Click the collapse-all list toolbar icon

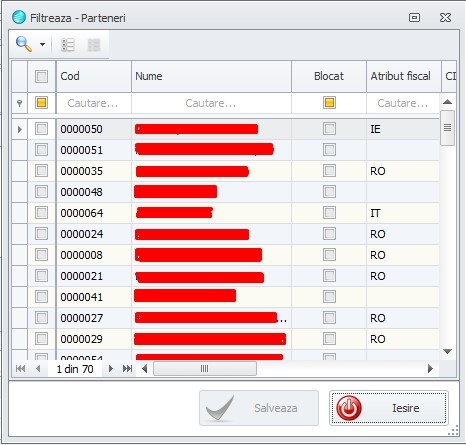(94, 45)
